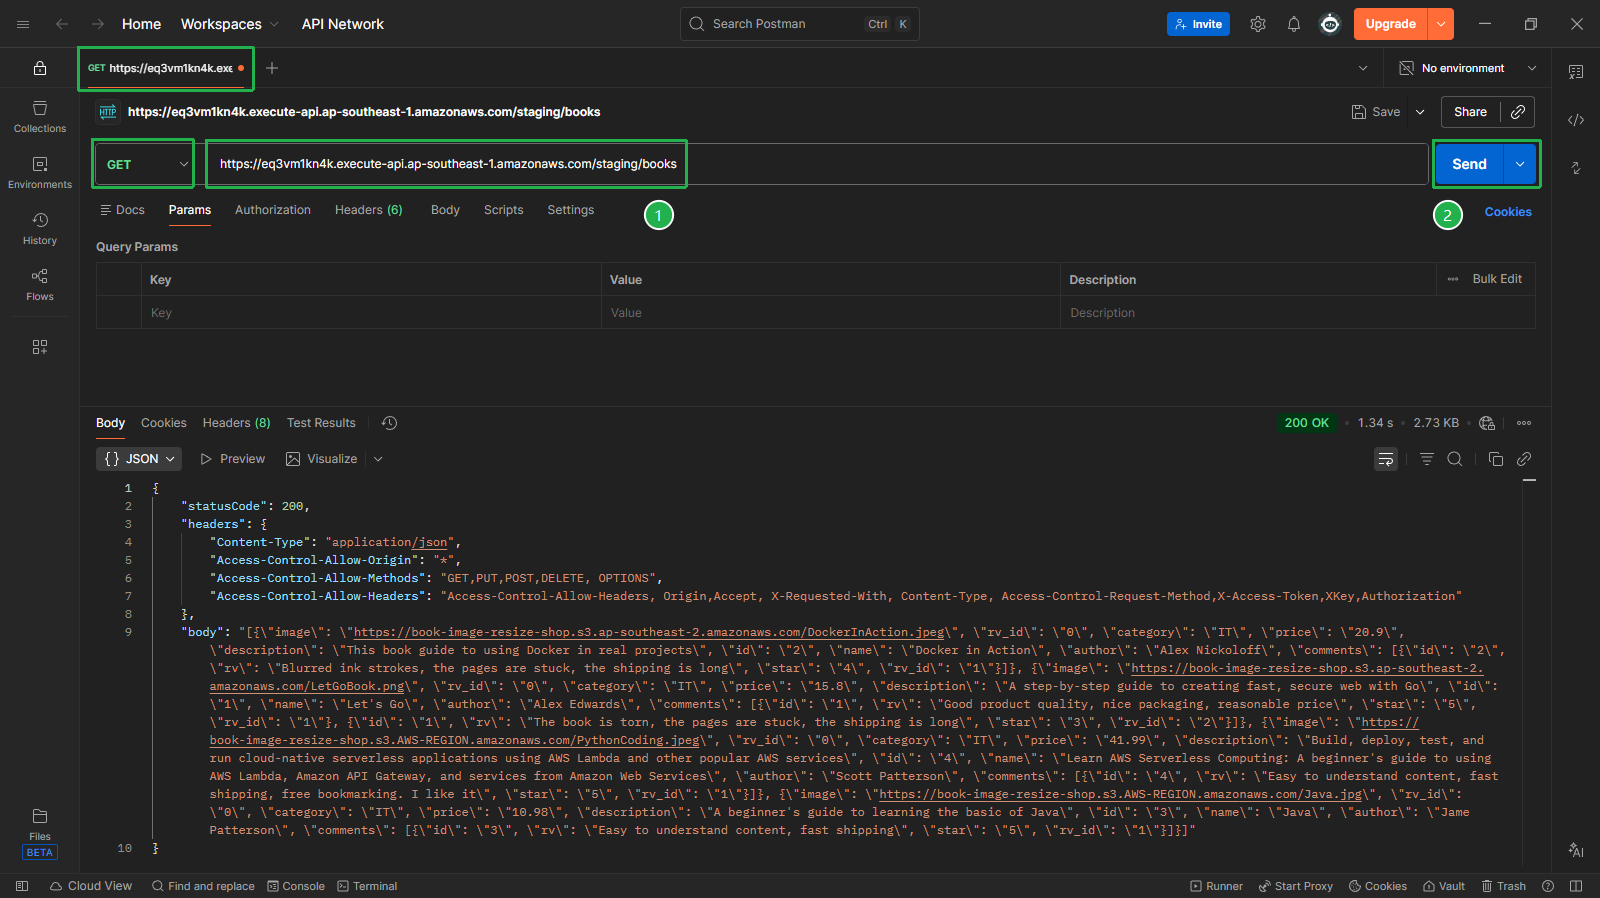Open the Docs tab
The height and width of the screenshot is (898, 1600).
coord(122,210)
